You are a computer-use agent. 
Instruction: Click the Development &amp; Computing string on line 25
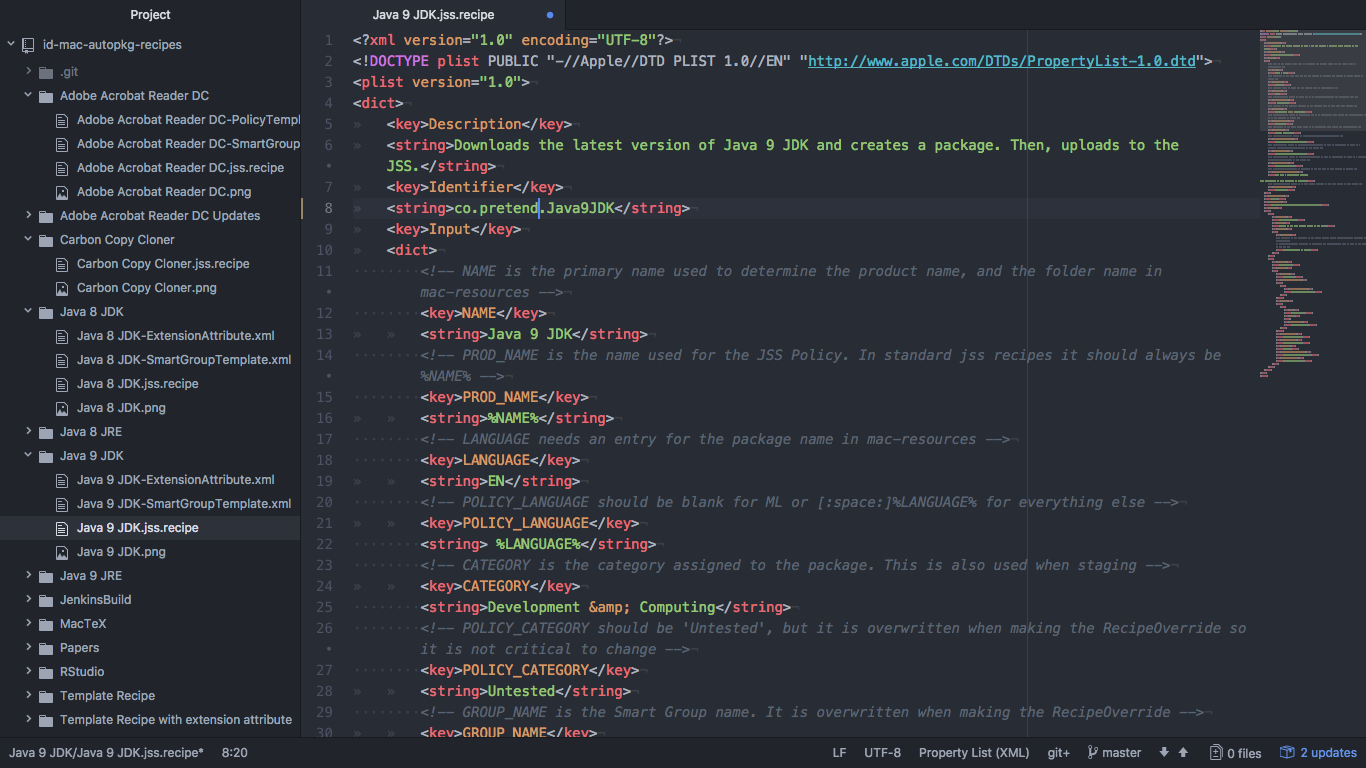tap(601, 607)
